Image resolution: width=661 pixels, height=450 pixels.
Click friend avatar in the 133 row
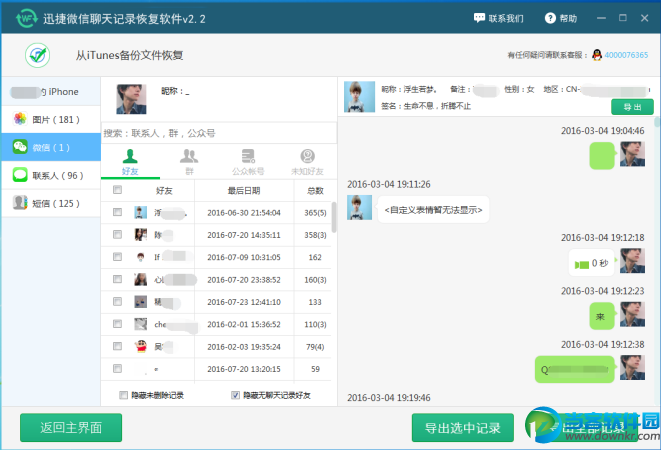[x=140, y=302]
